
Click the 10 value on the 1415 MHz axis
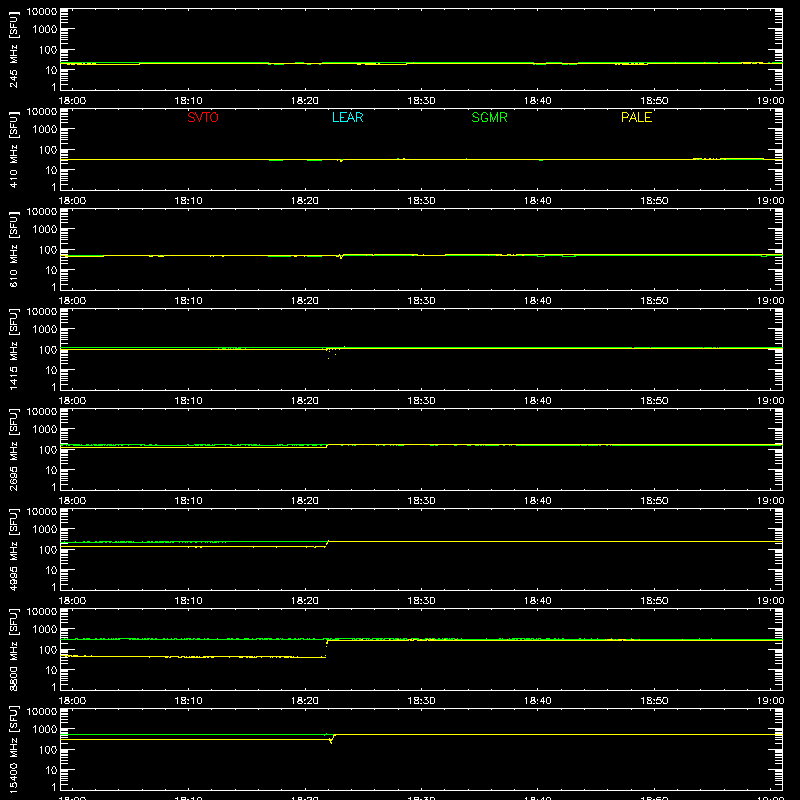pyautogui.click(x=51, y=370)
